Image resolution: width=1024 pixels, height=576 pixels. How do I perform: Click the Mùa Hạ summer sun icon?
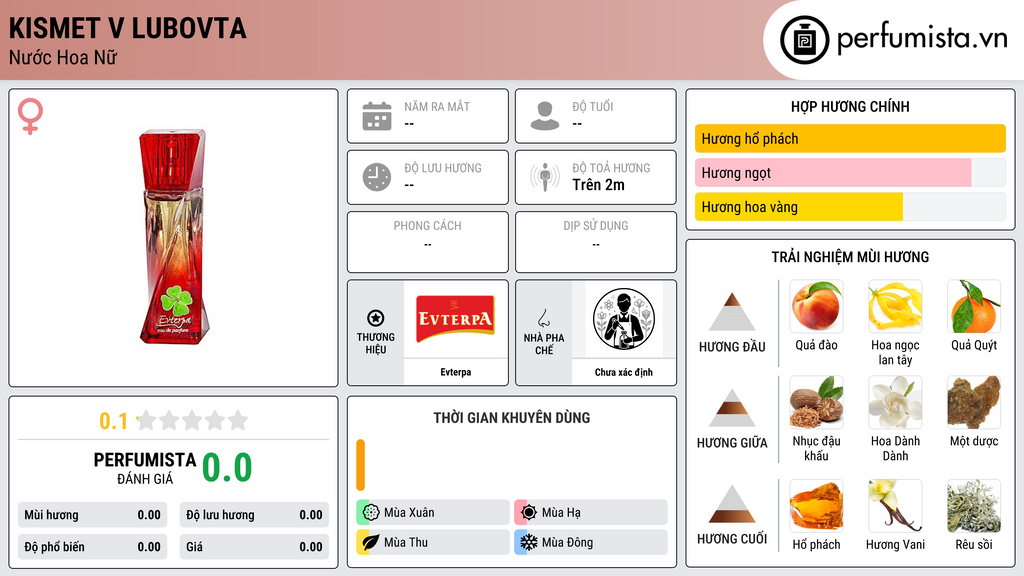[x=529, y=512]
